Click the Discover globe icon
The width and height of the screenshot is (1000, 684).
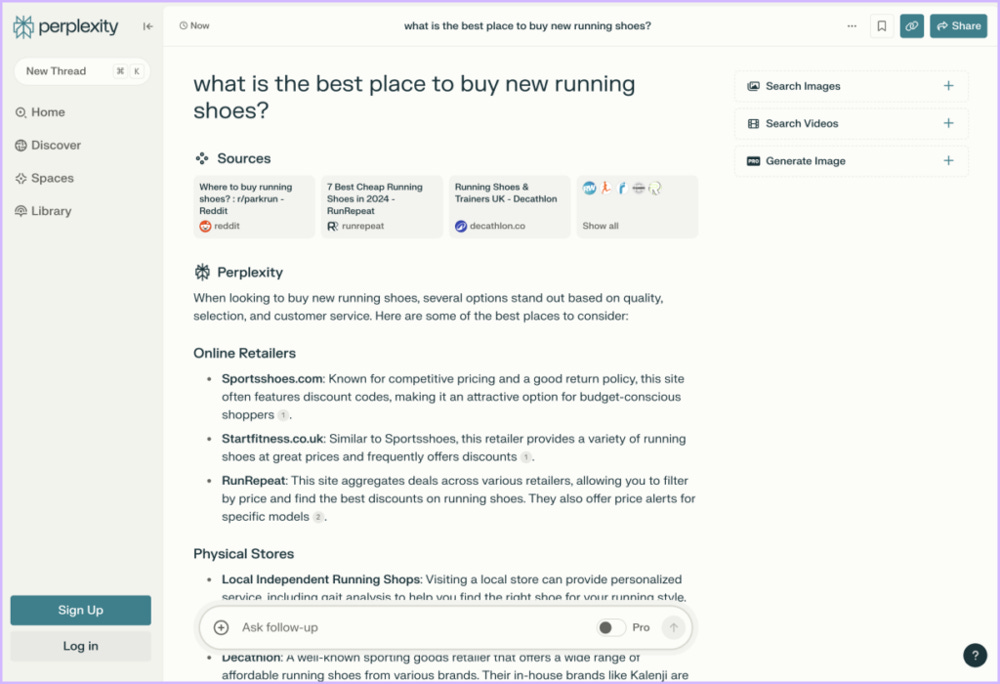pyautogui.click(x=21, y=145)
